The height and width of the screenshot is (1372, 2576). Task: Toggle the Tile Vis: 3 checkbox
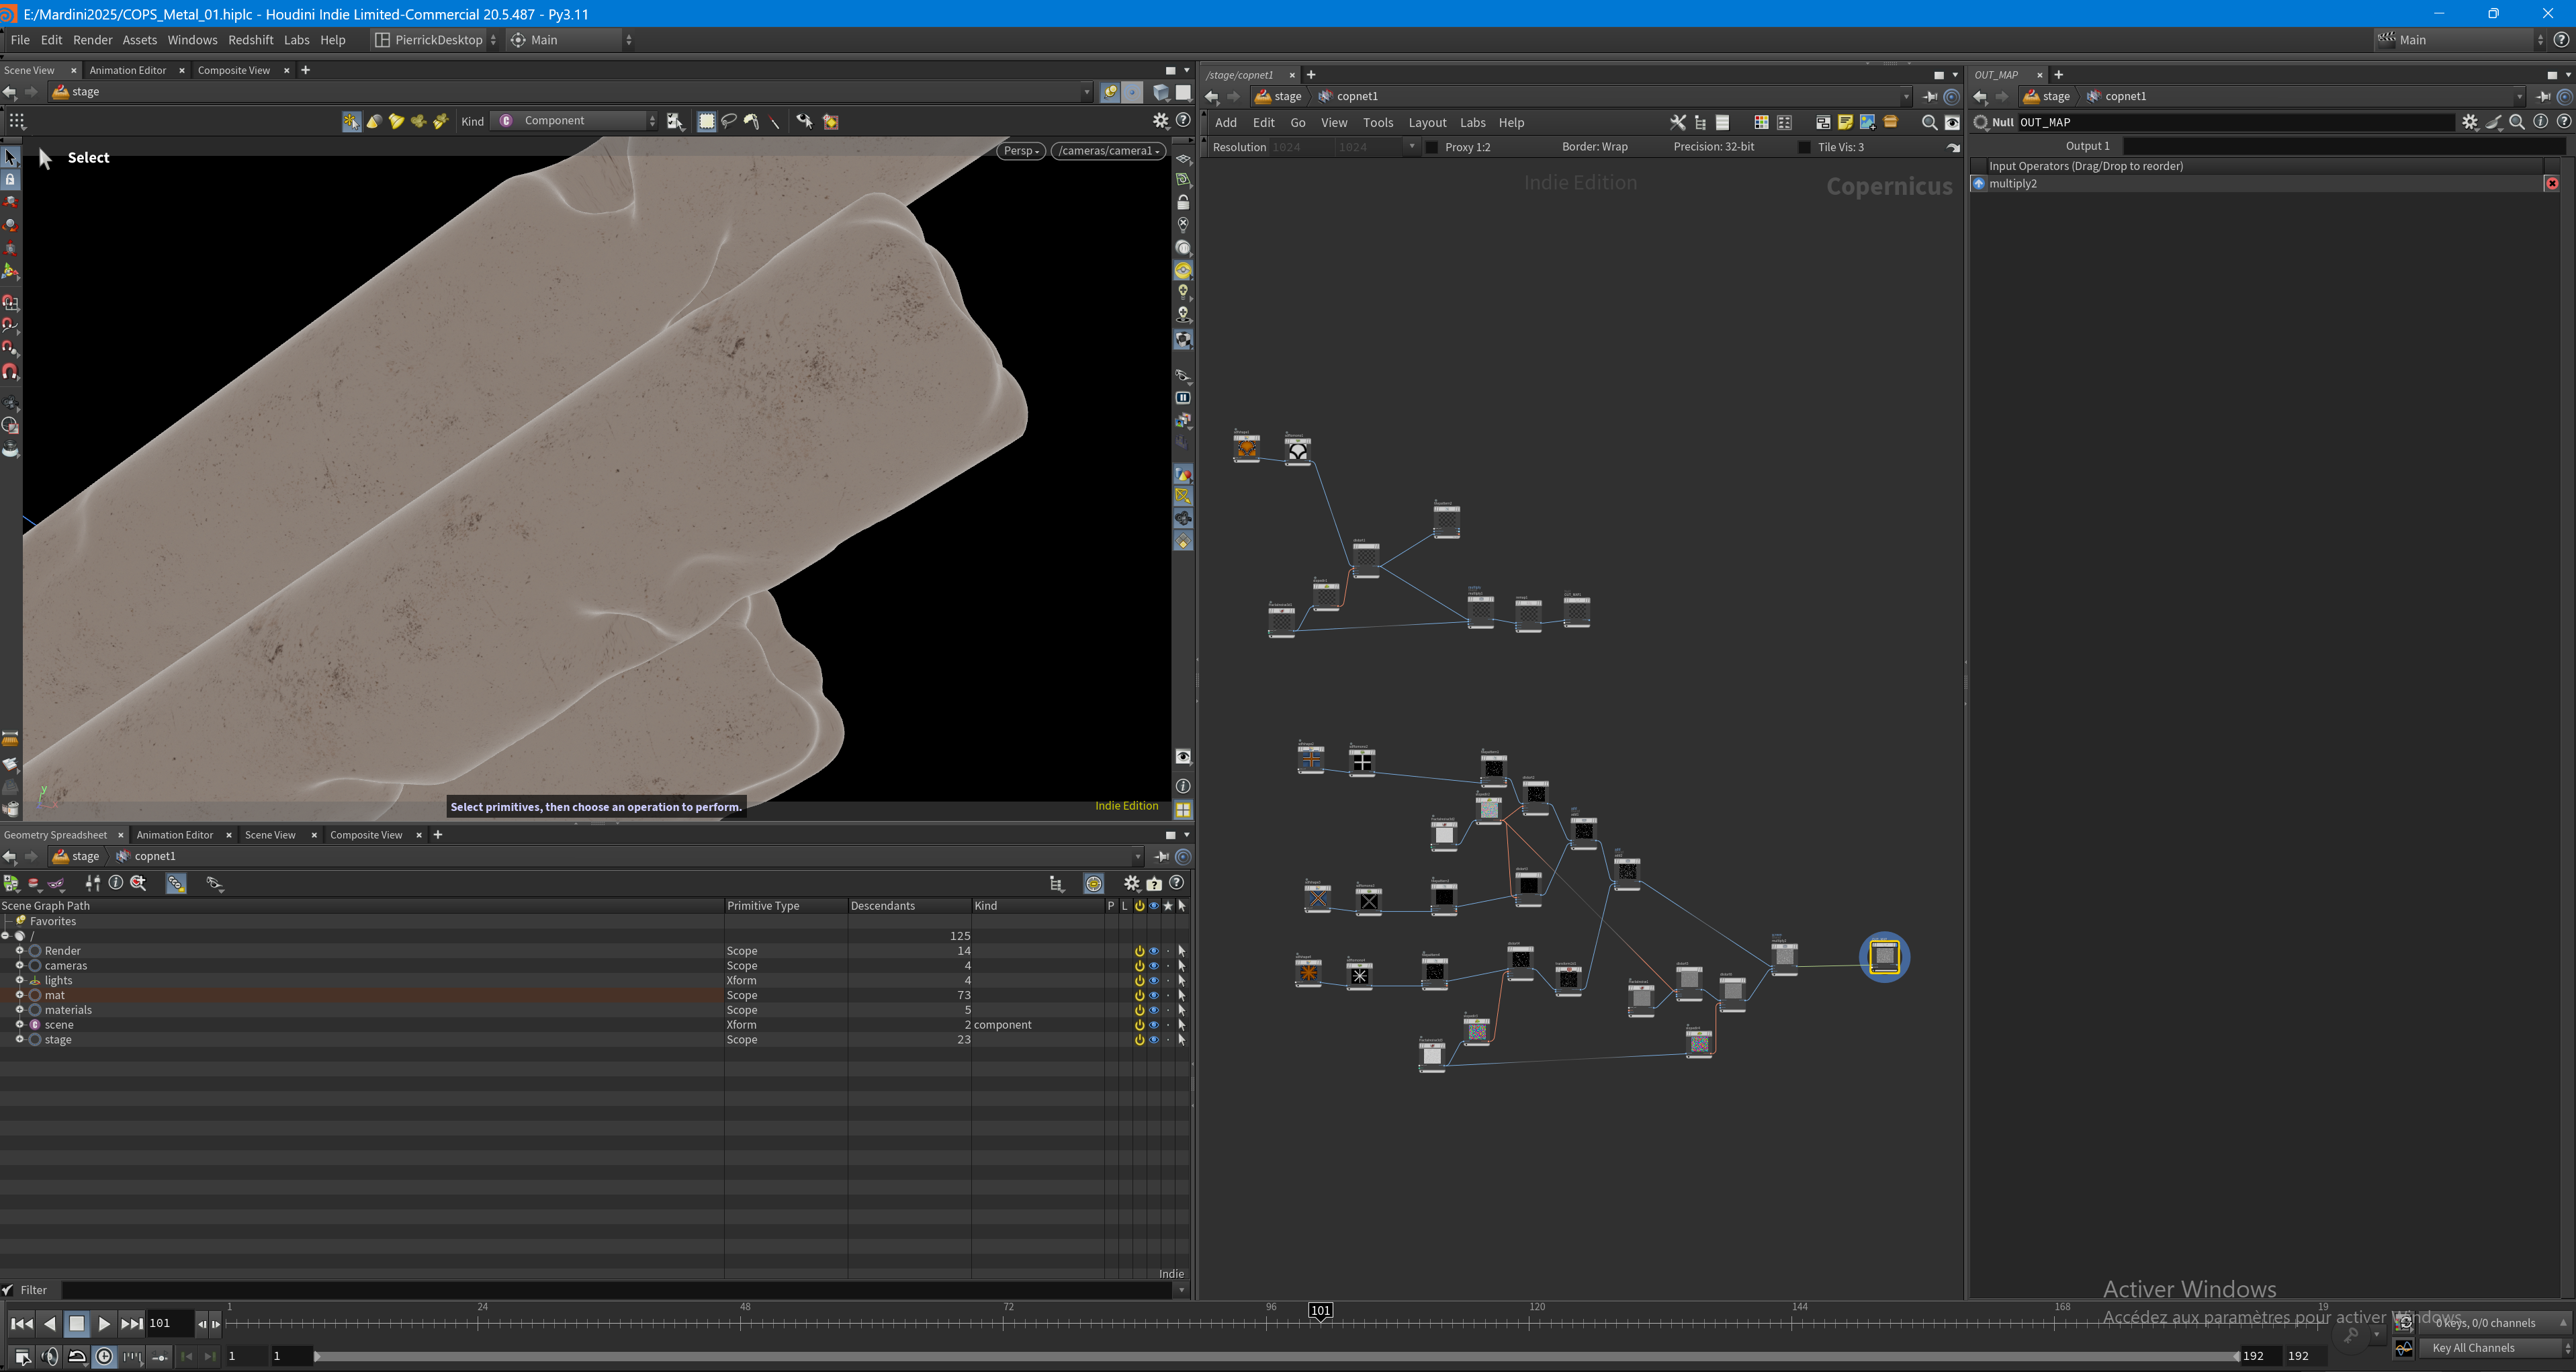click(x=1804, y=148)
